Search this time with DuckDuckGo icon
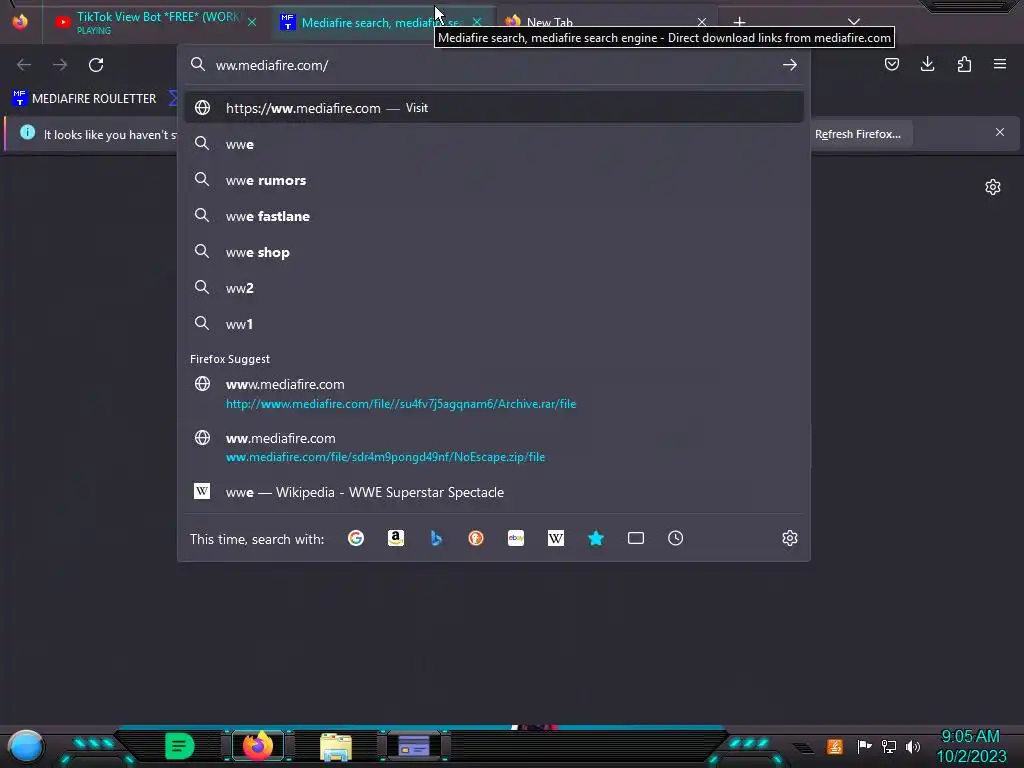This screenshot has width=1024, height=768. point(476,538)
